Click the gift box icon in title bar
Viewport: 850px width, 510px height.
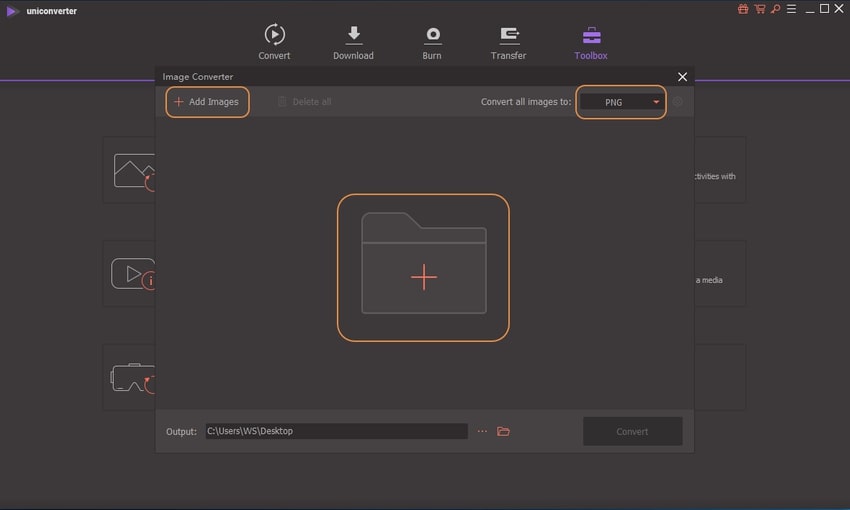click(743, 9)
